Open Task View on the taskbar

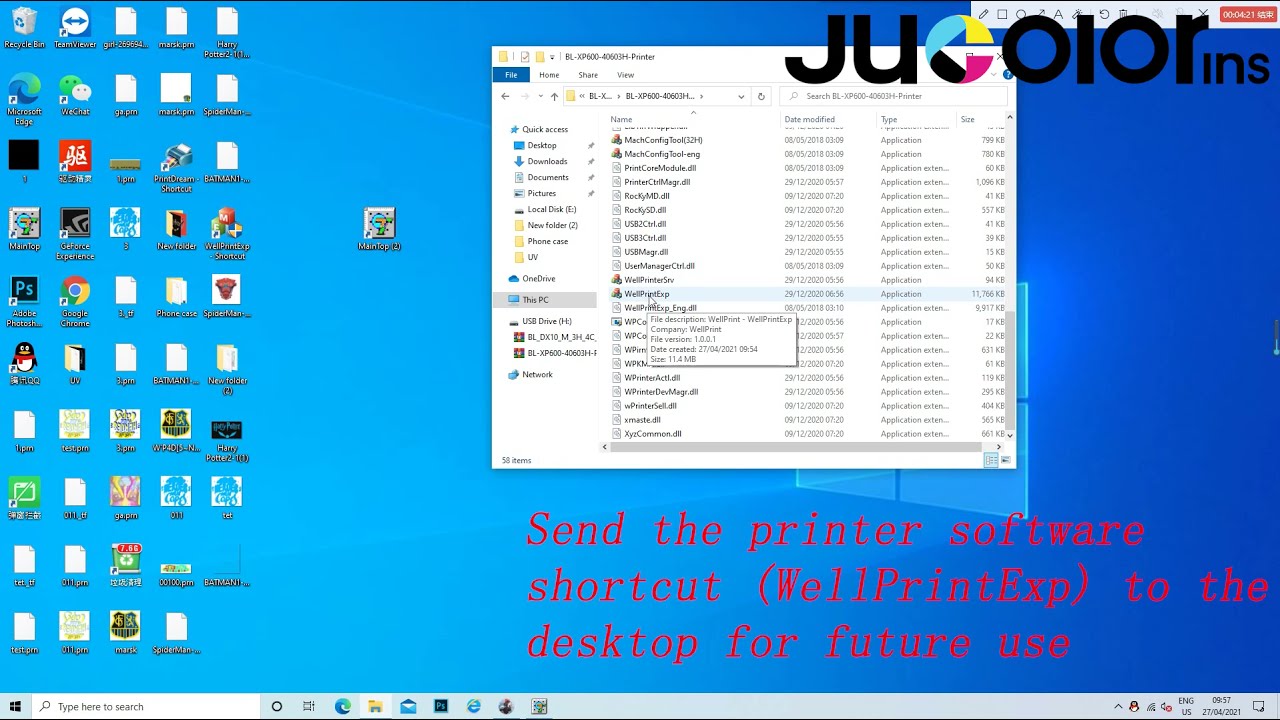pos(309,707)
